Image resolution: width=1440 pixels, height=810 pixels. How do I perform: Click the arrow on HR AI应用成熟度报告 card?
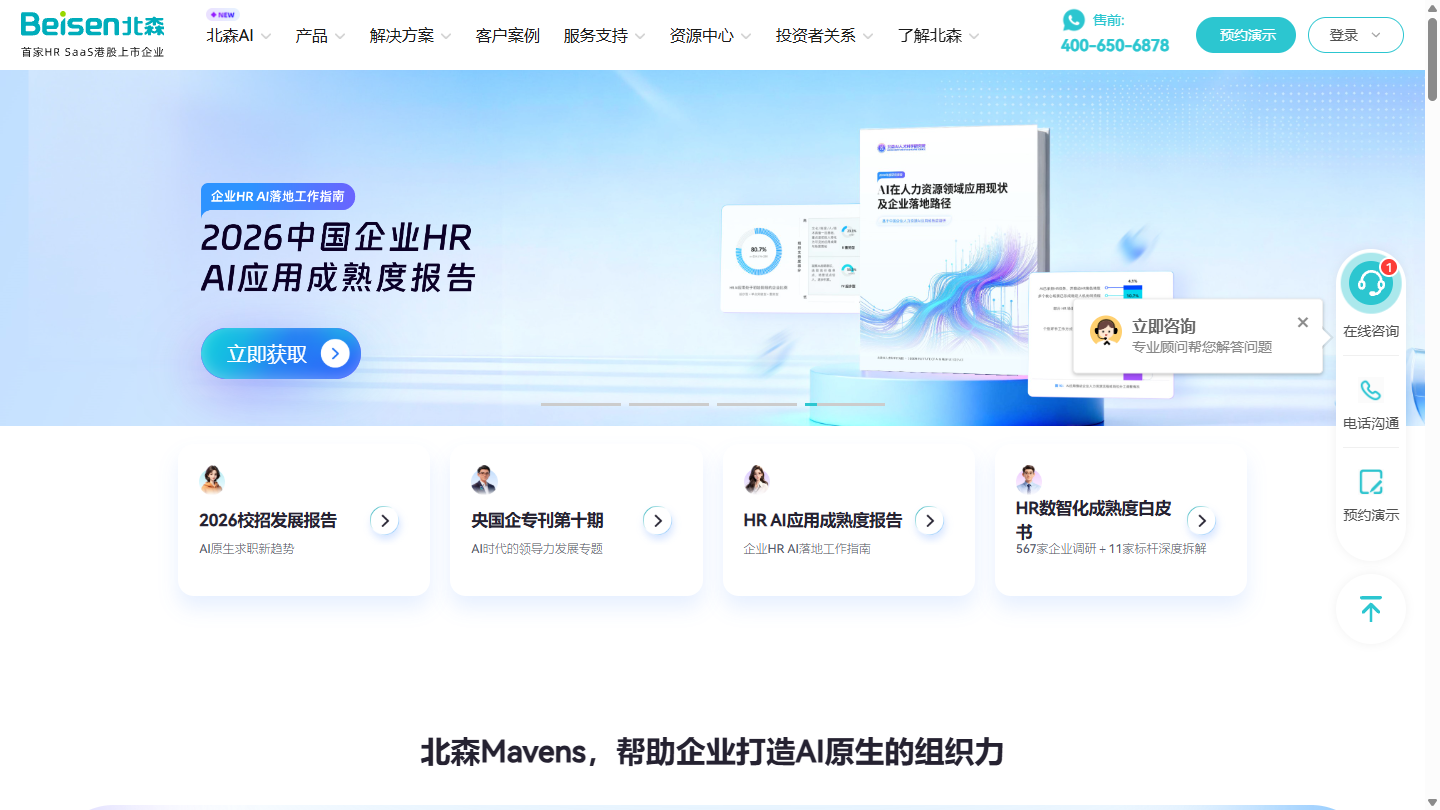pyautogui.click(x=930, y=520)
